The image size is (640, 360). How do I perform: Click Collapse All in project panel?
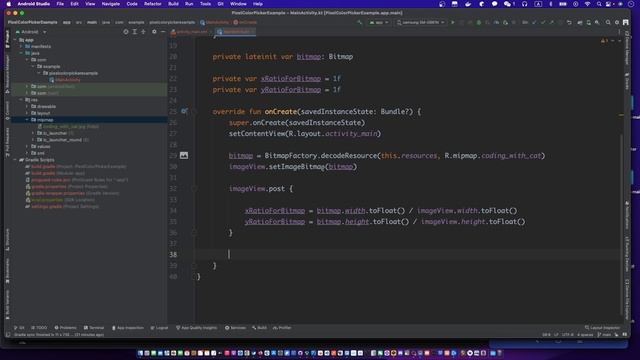(143, 32)
